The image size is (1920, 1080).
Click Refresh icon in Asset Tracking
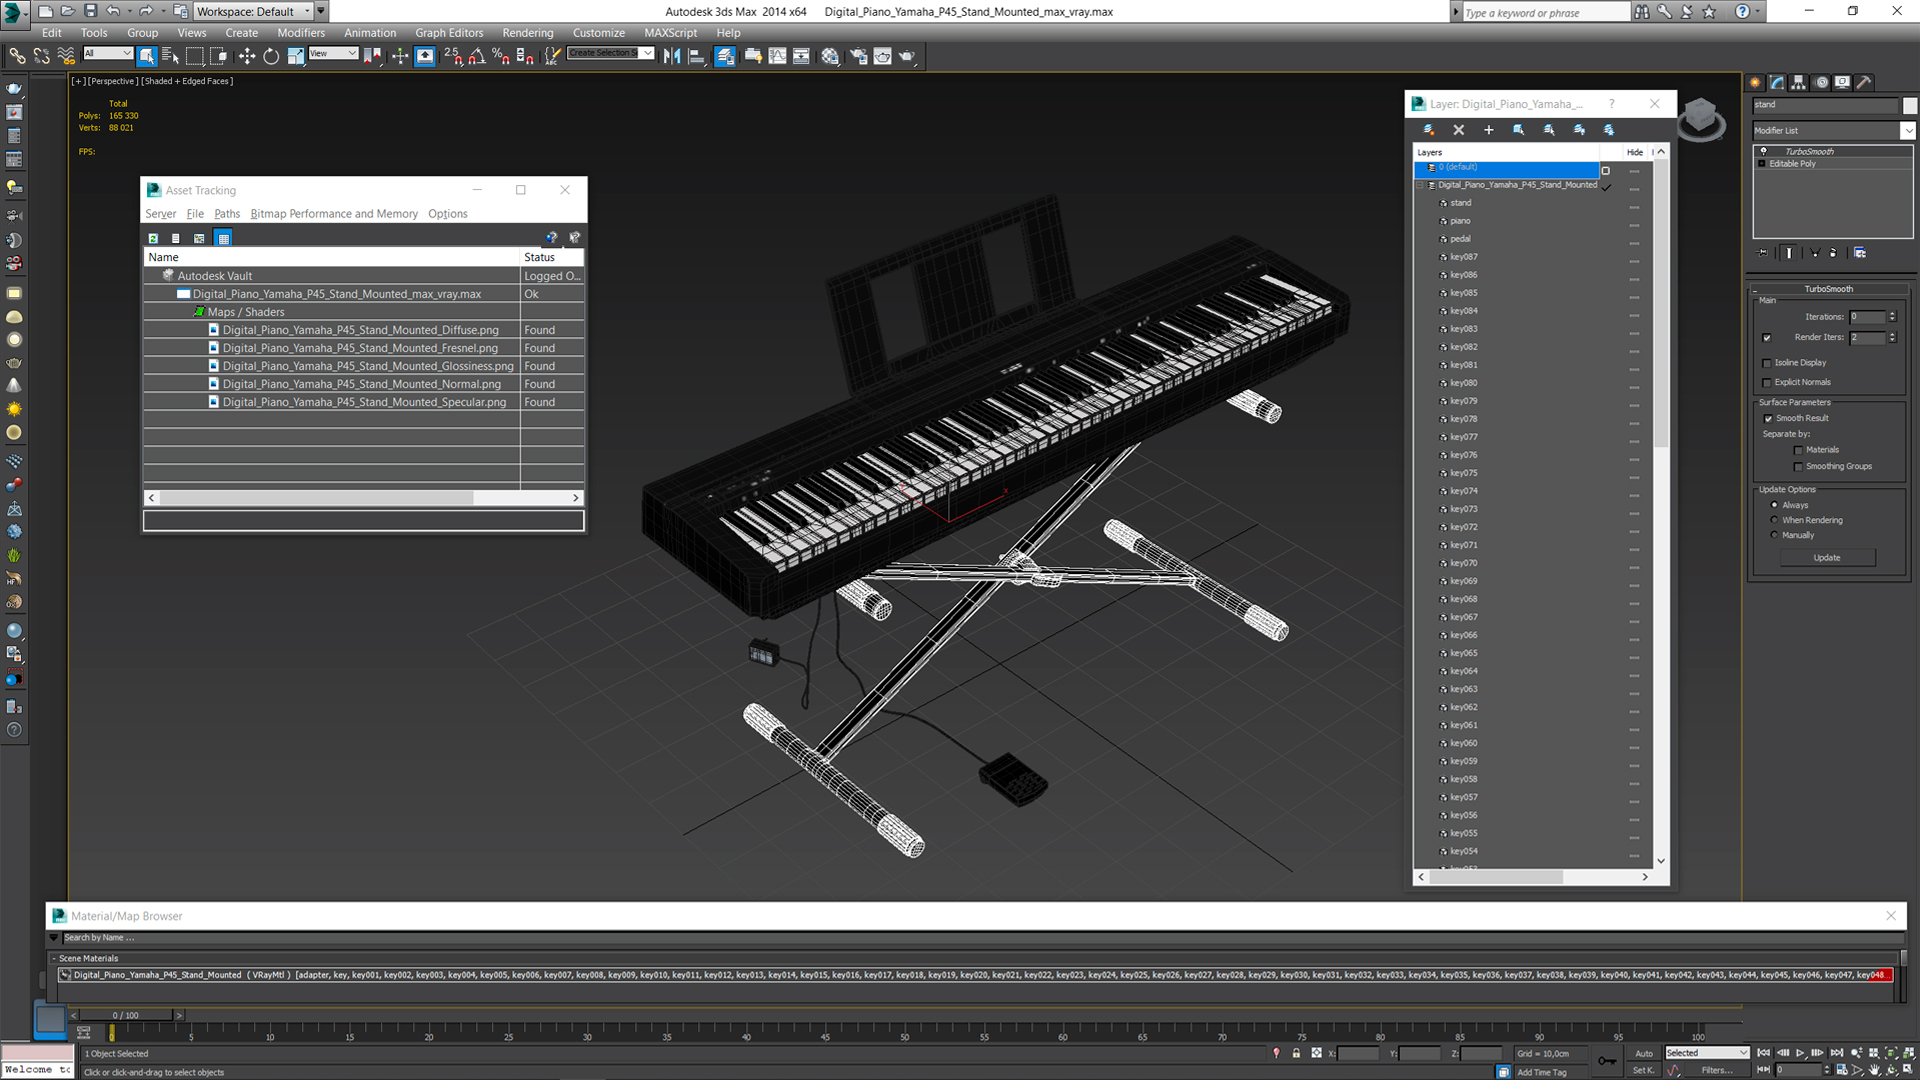click(153, 238)
